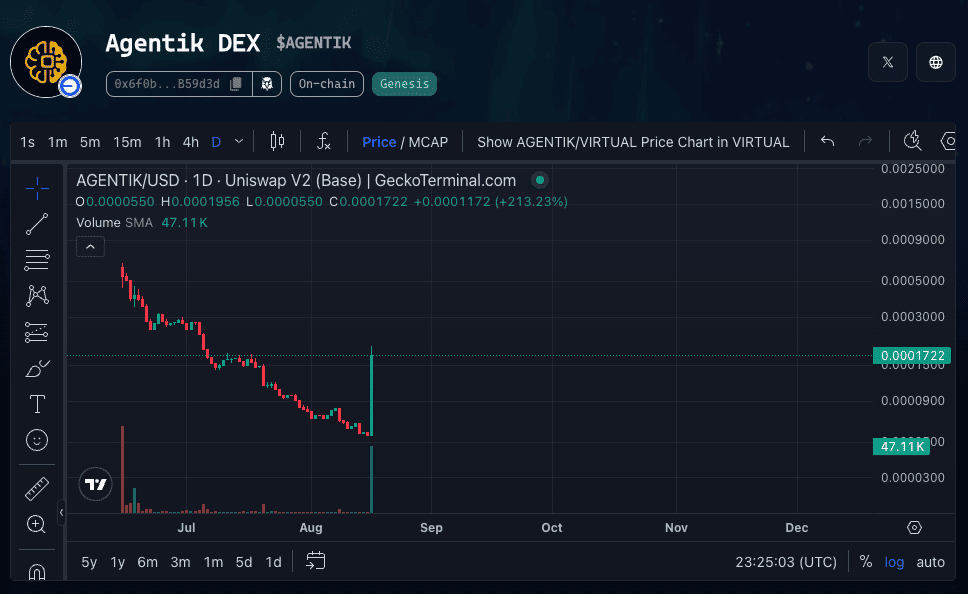The height and width of the screenshot is (594, 968).
Task: Click the Genesis badge
Action: (404, 84)
